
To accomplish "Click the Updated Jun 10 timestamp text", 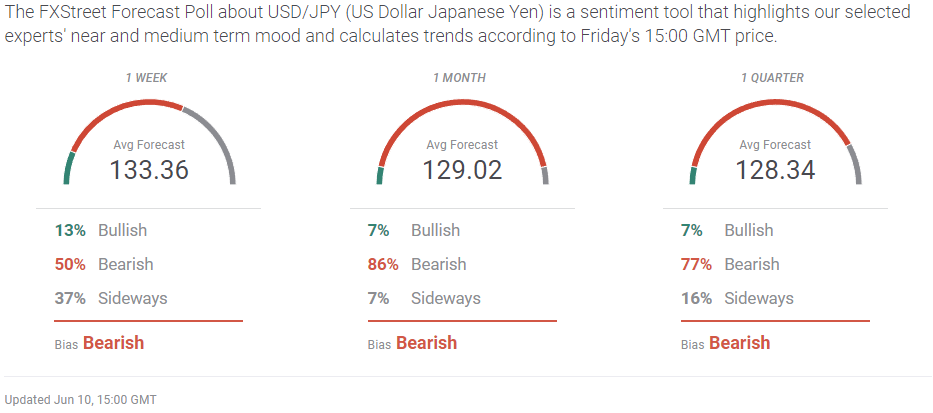I will pyautogui.click(x=81, y=400).
